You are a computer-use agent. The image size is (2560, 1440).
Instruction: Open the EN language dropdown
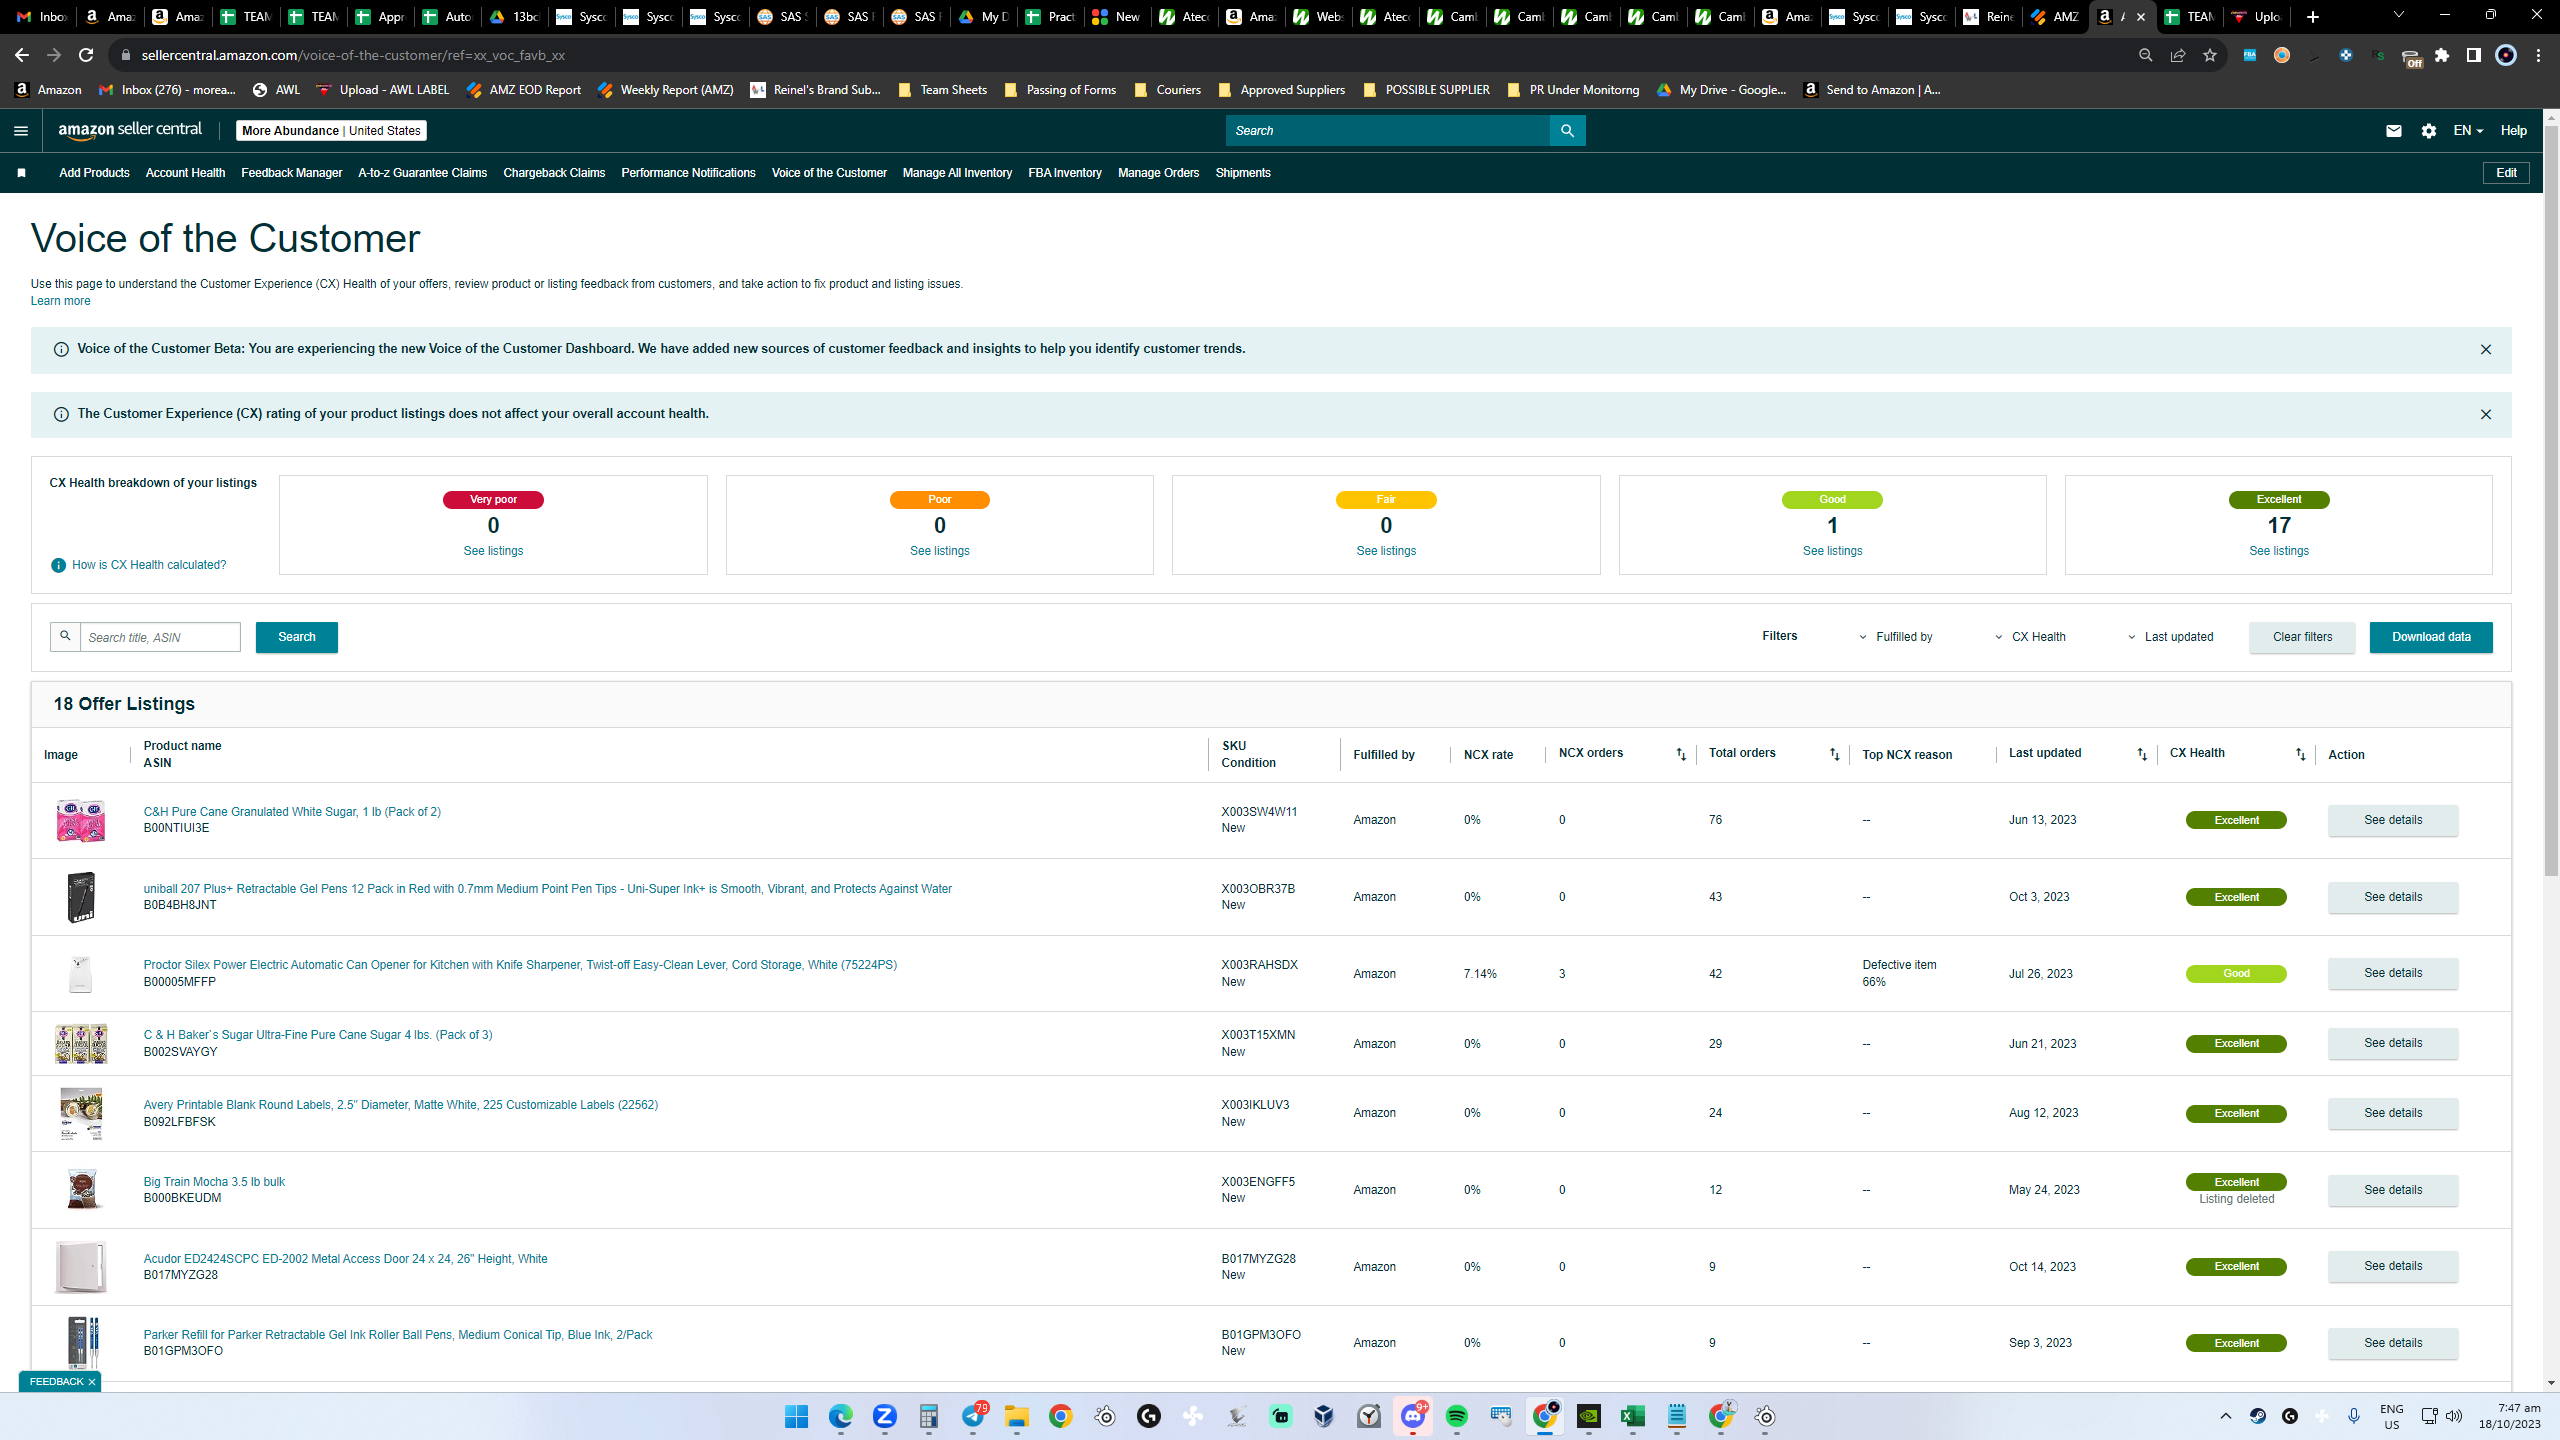pyautogui.click(x=2468, y=131)
